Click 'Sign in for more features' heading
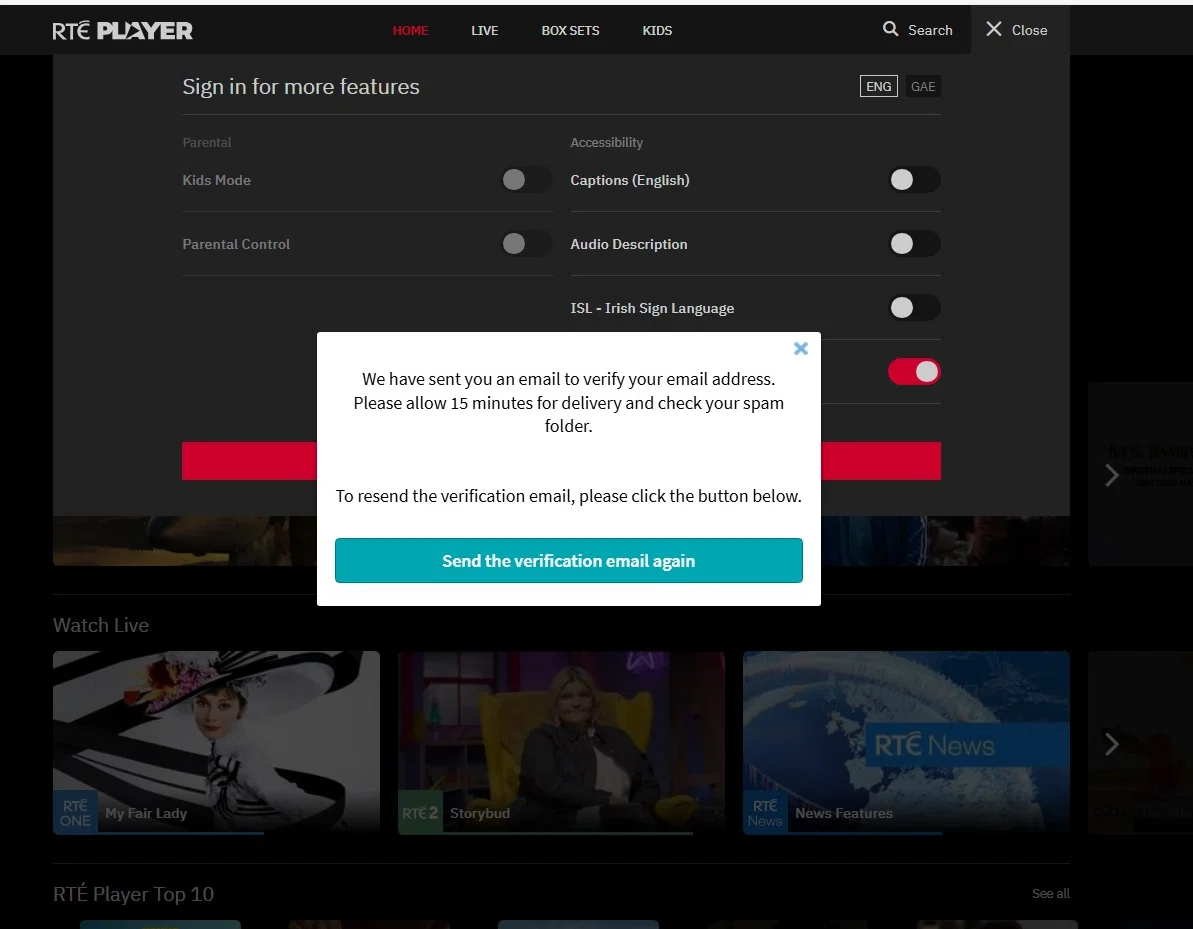The image size is (1193, 929). [301, 87]
